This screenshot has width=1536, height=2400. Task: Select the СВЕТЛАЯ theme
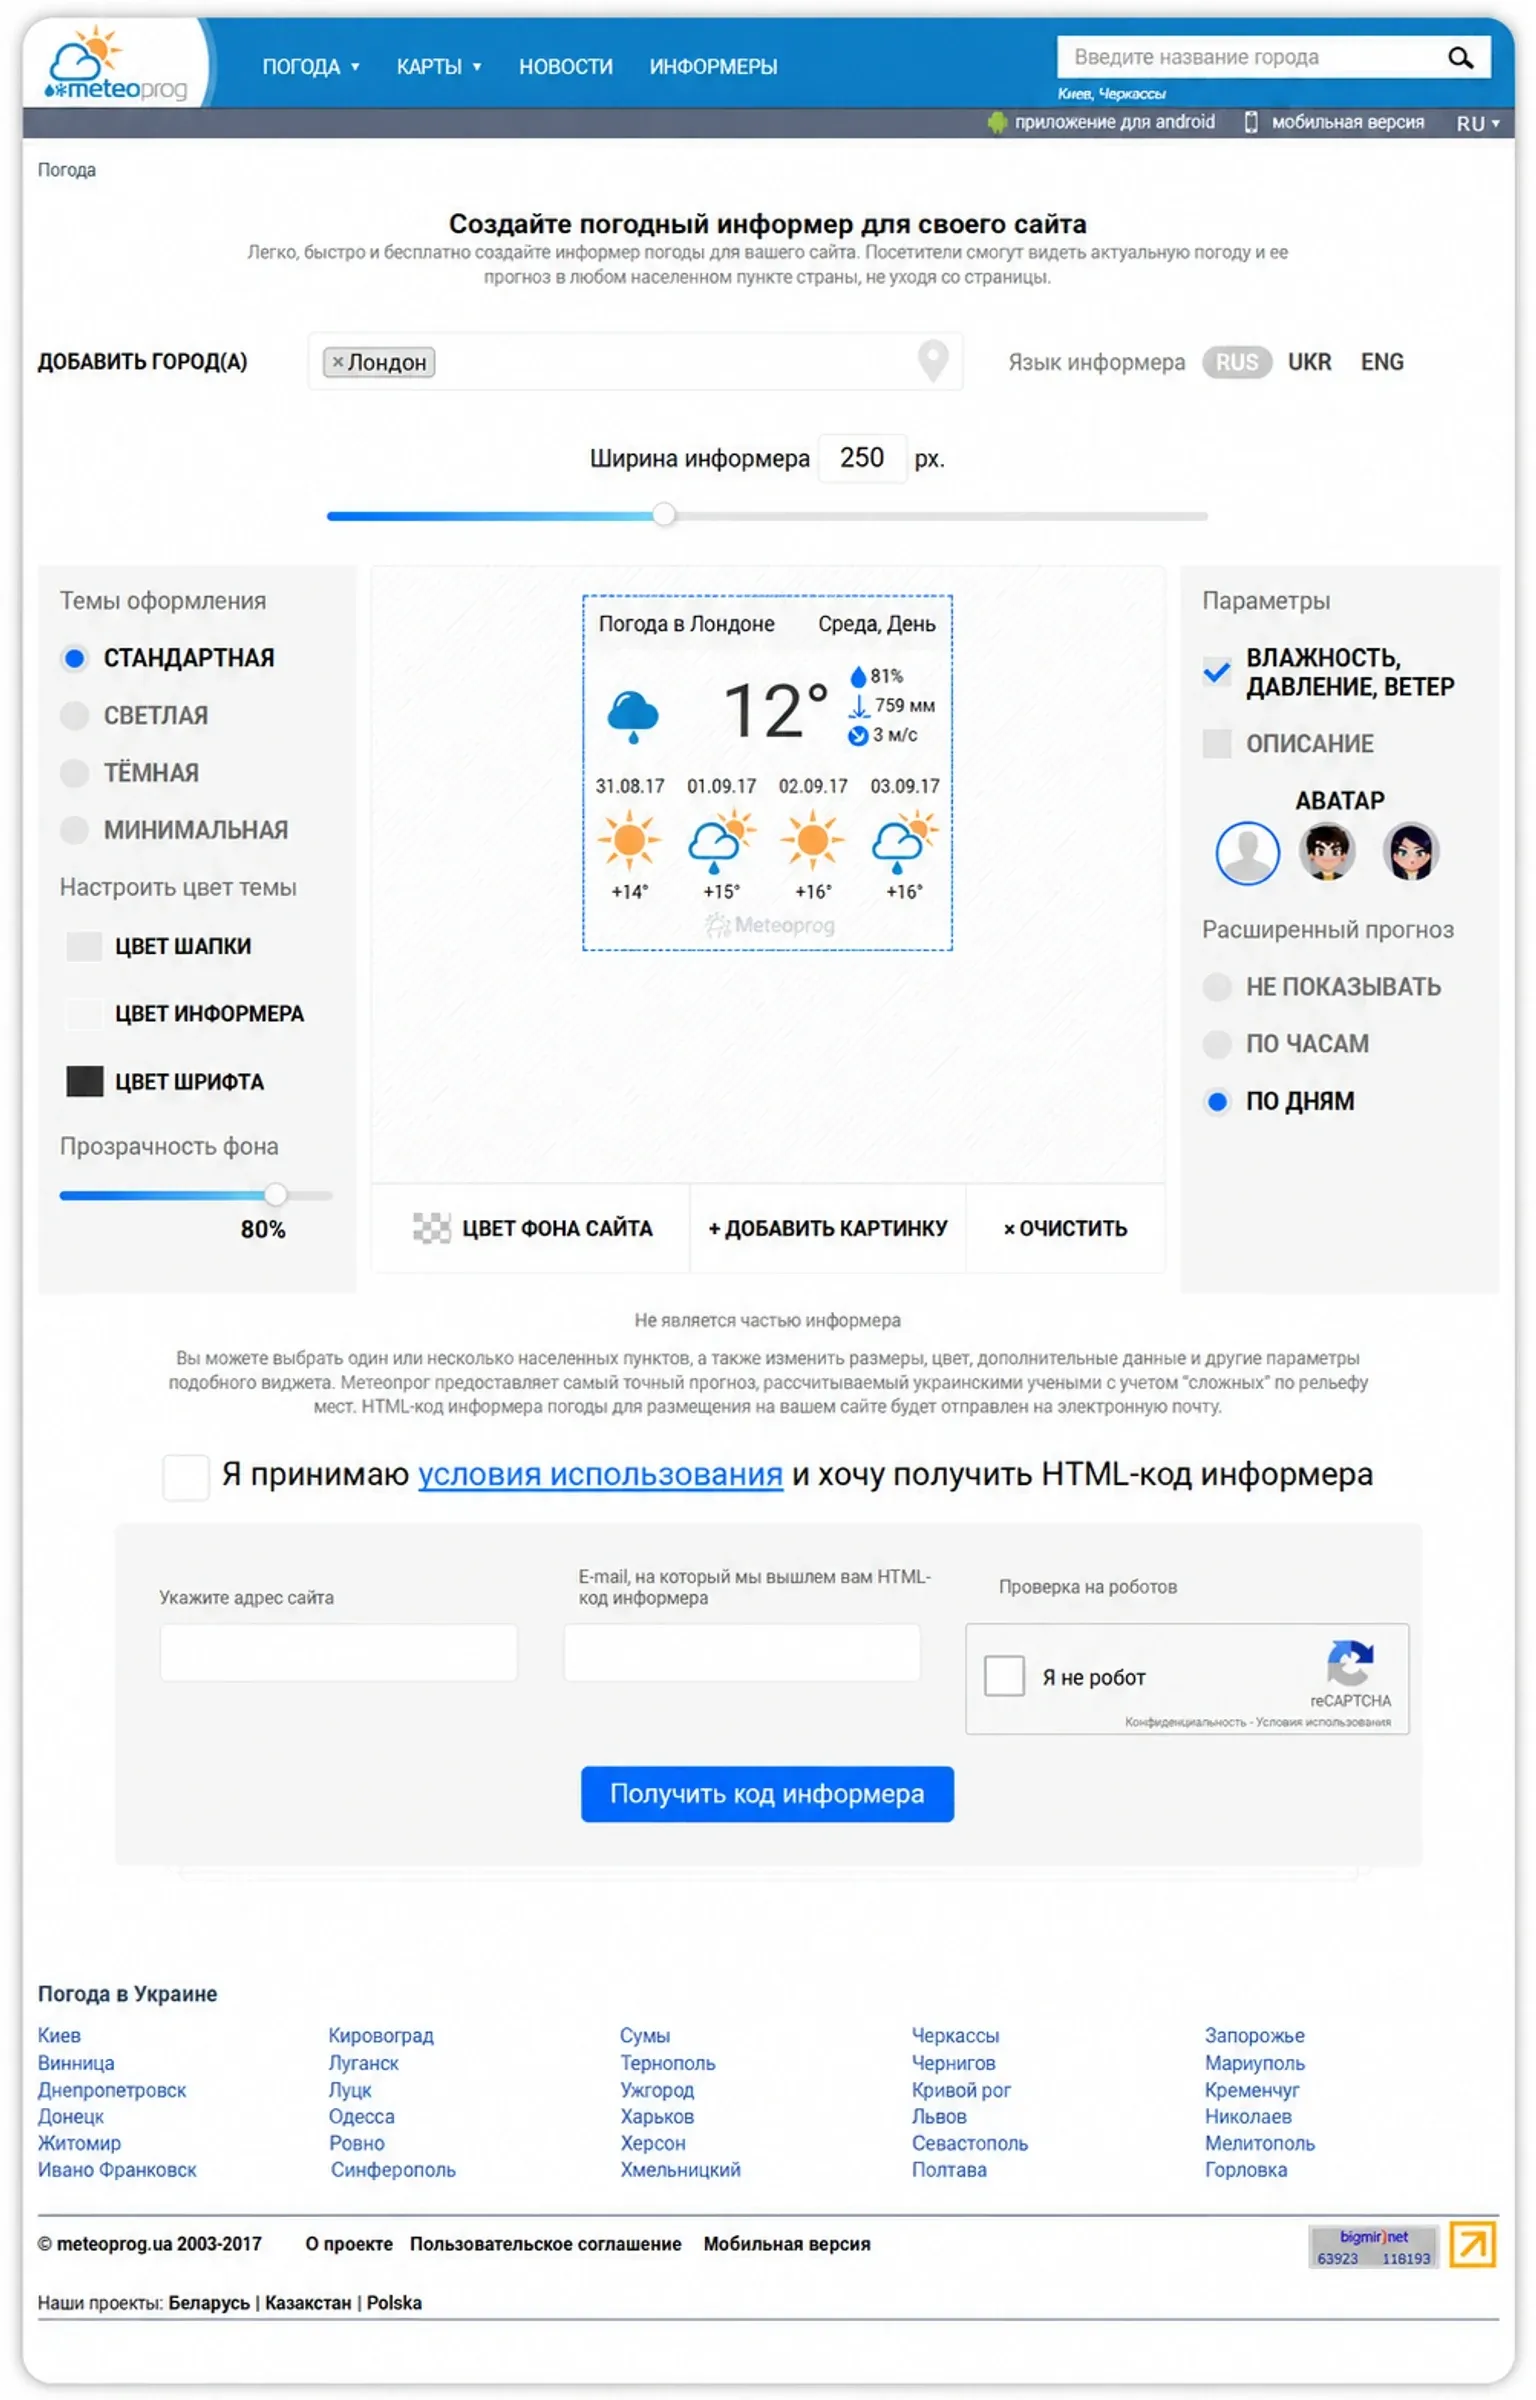click(x=74, y=716)
